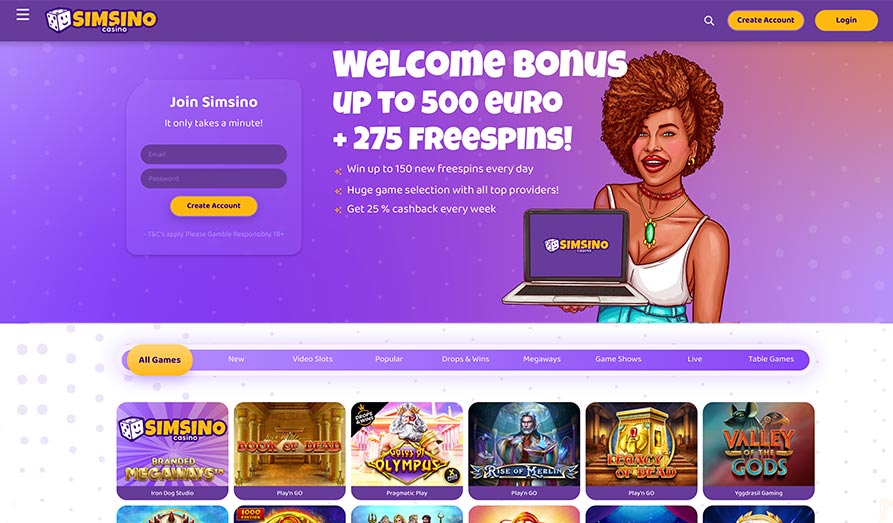Open the Video Slots tab
Screen dimensions: 893x523
tap(312, 359)
